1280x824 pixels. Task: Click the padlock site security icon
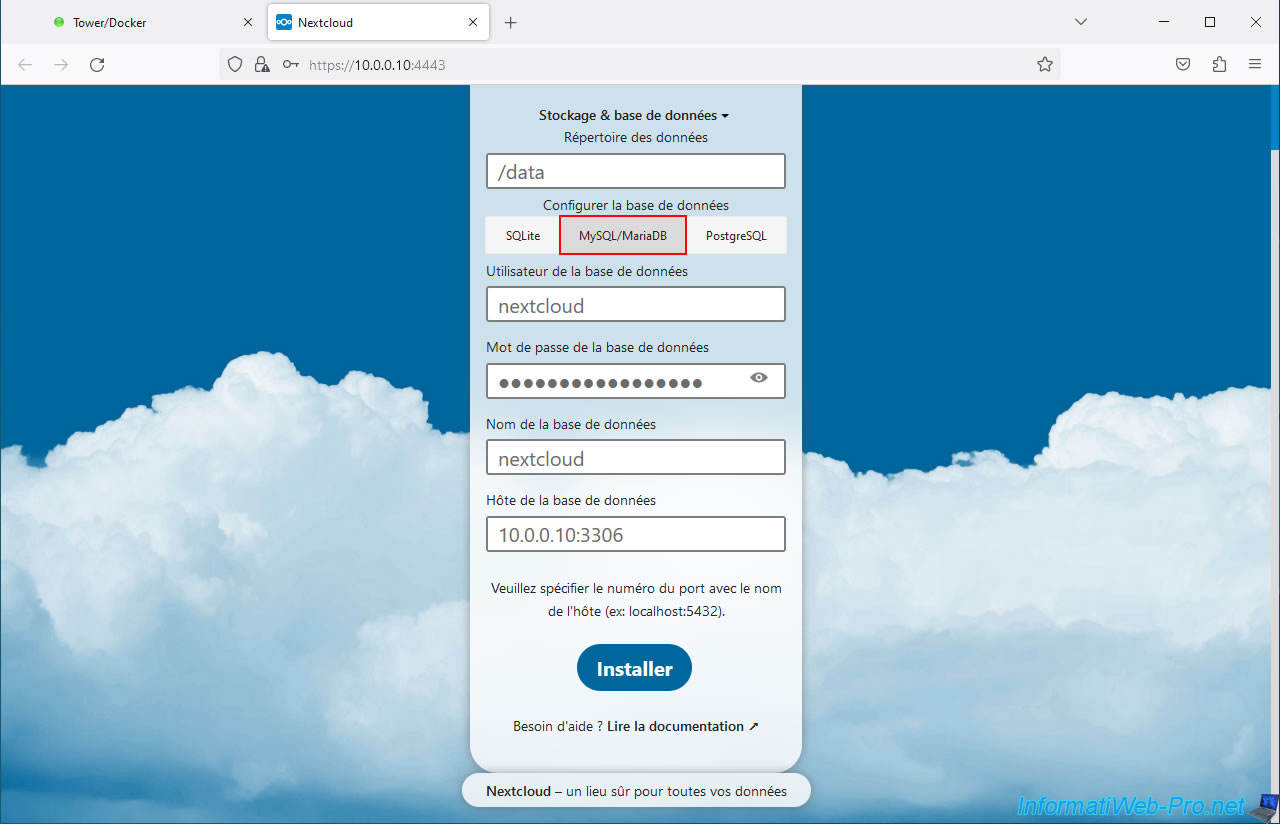click(262, 65)
